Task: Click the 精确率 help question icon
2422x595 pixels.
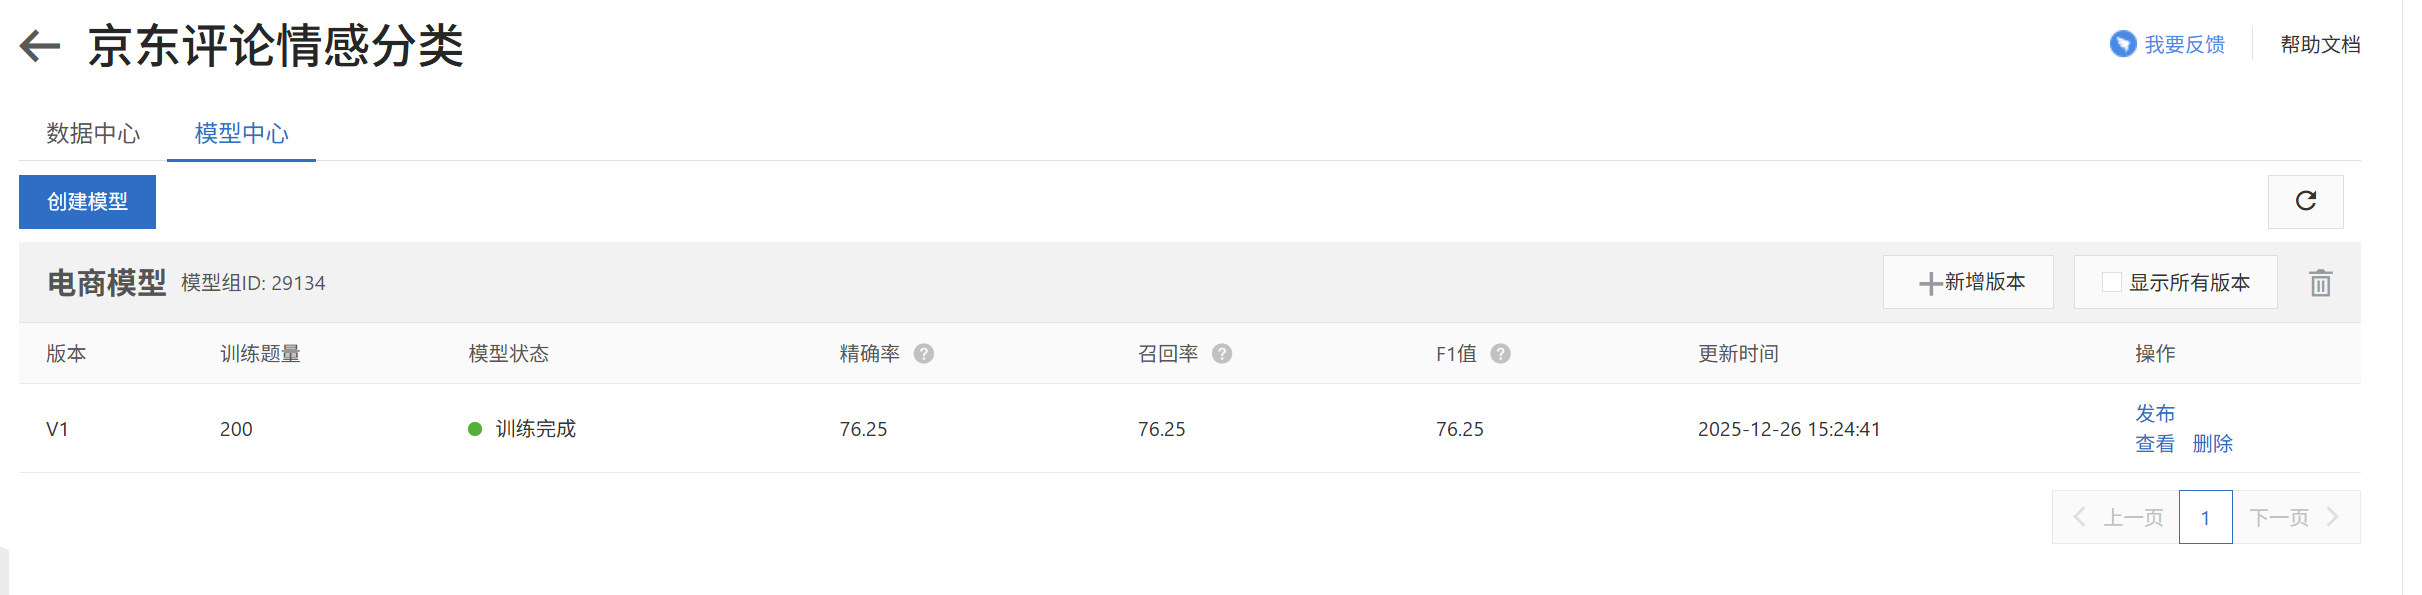Action: point(924,354)
